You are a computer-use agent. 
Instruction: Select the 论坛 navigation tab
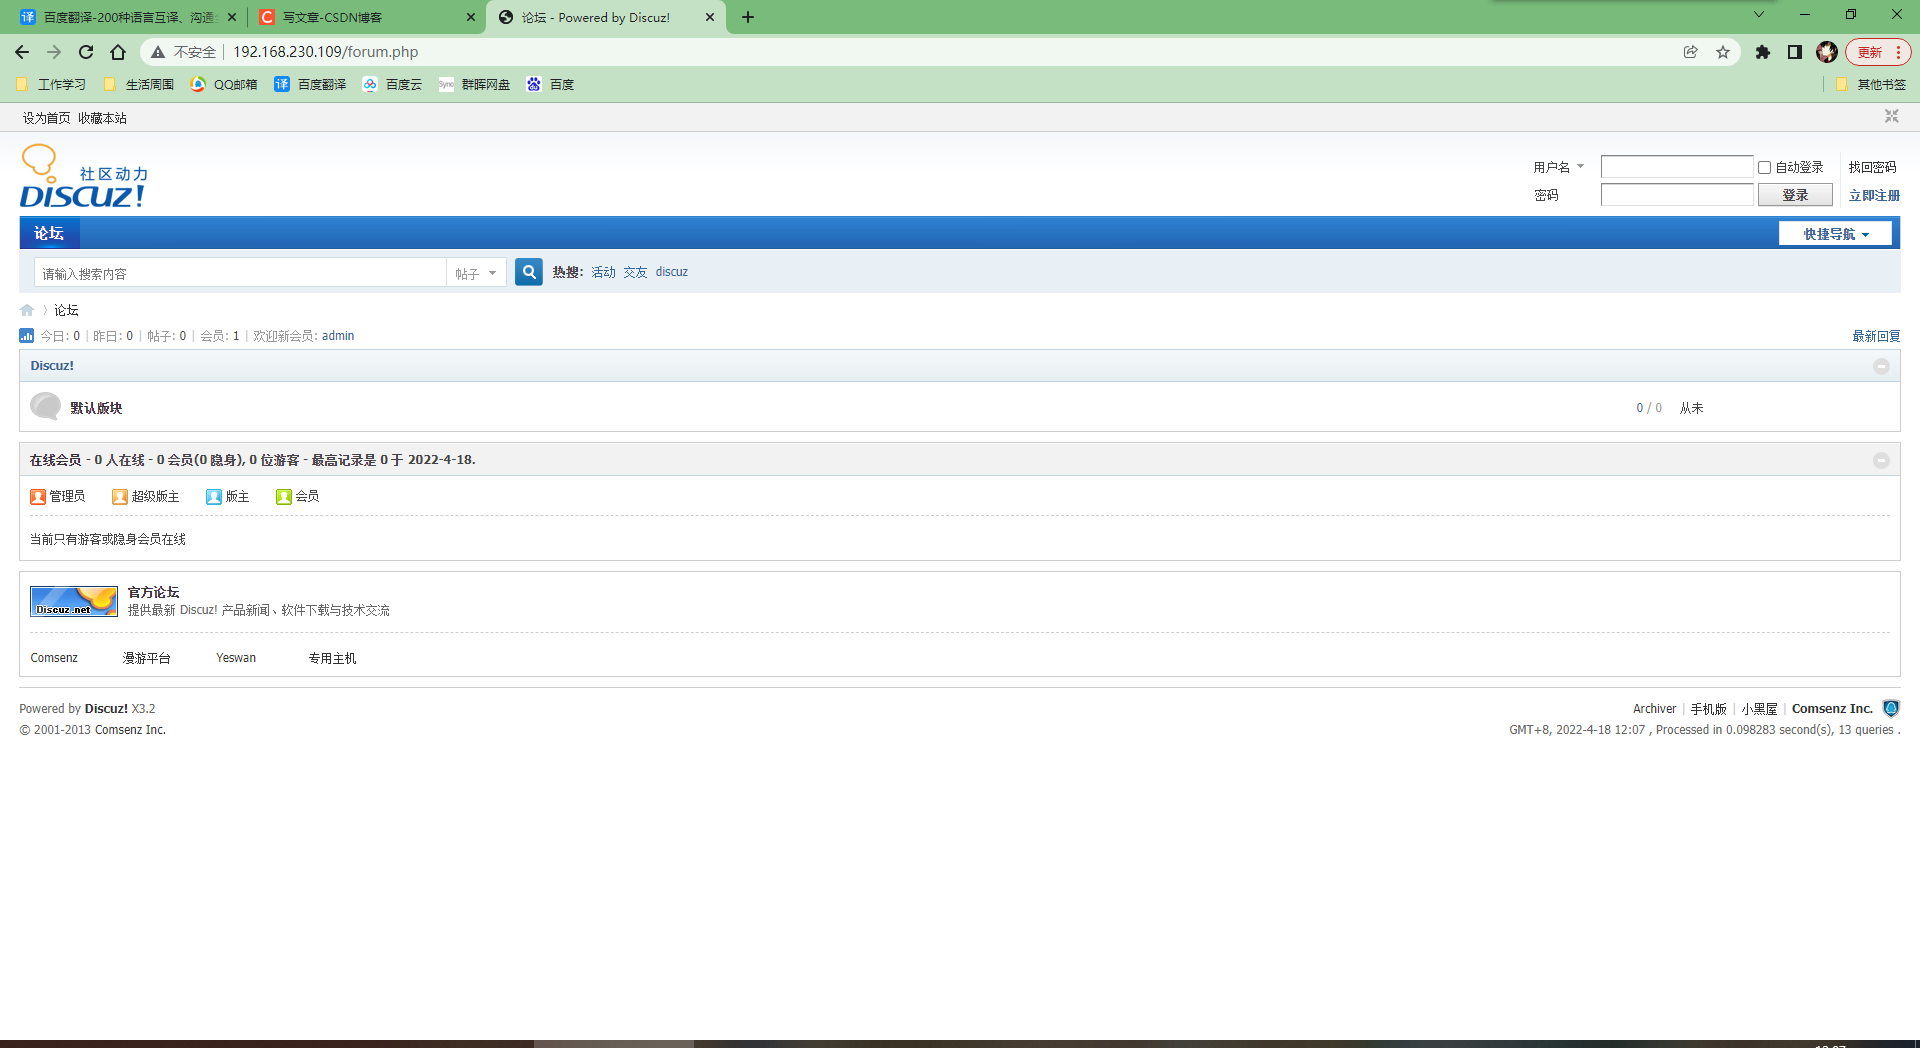[49, 233]
